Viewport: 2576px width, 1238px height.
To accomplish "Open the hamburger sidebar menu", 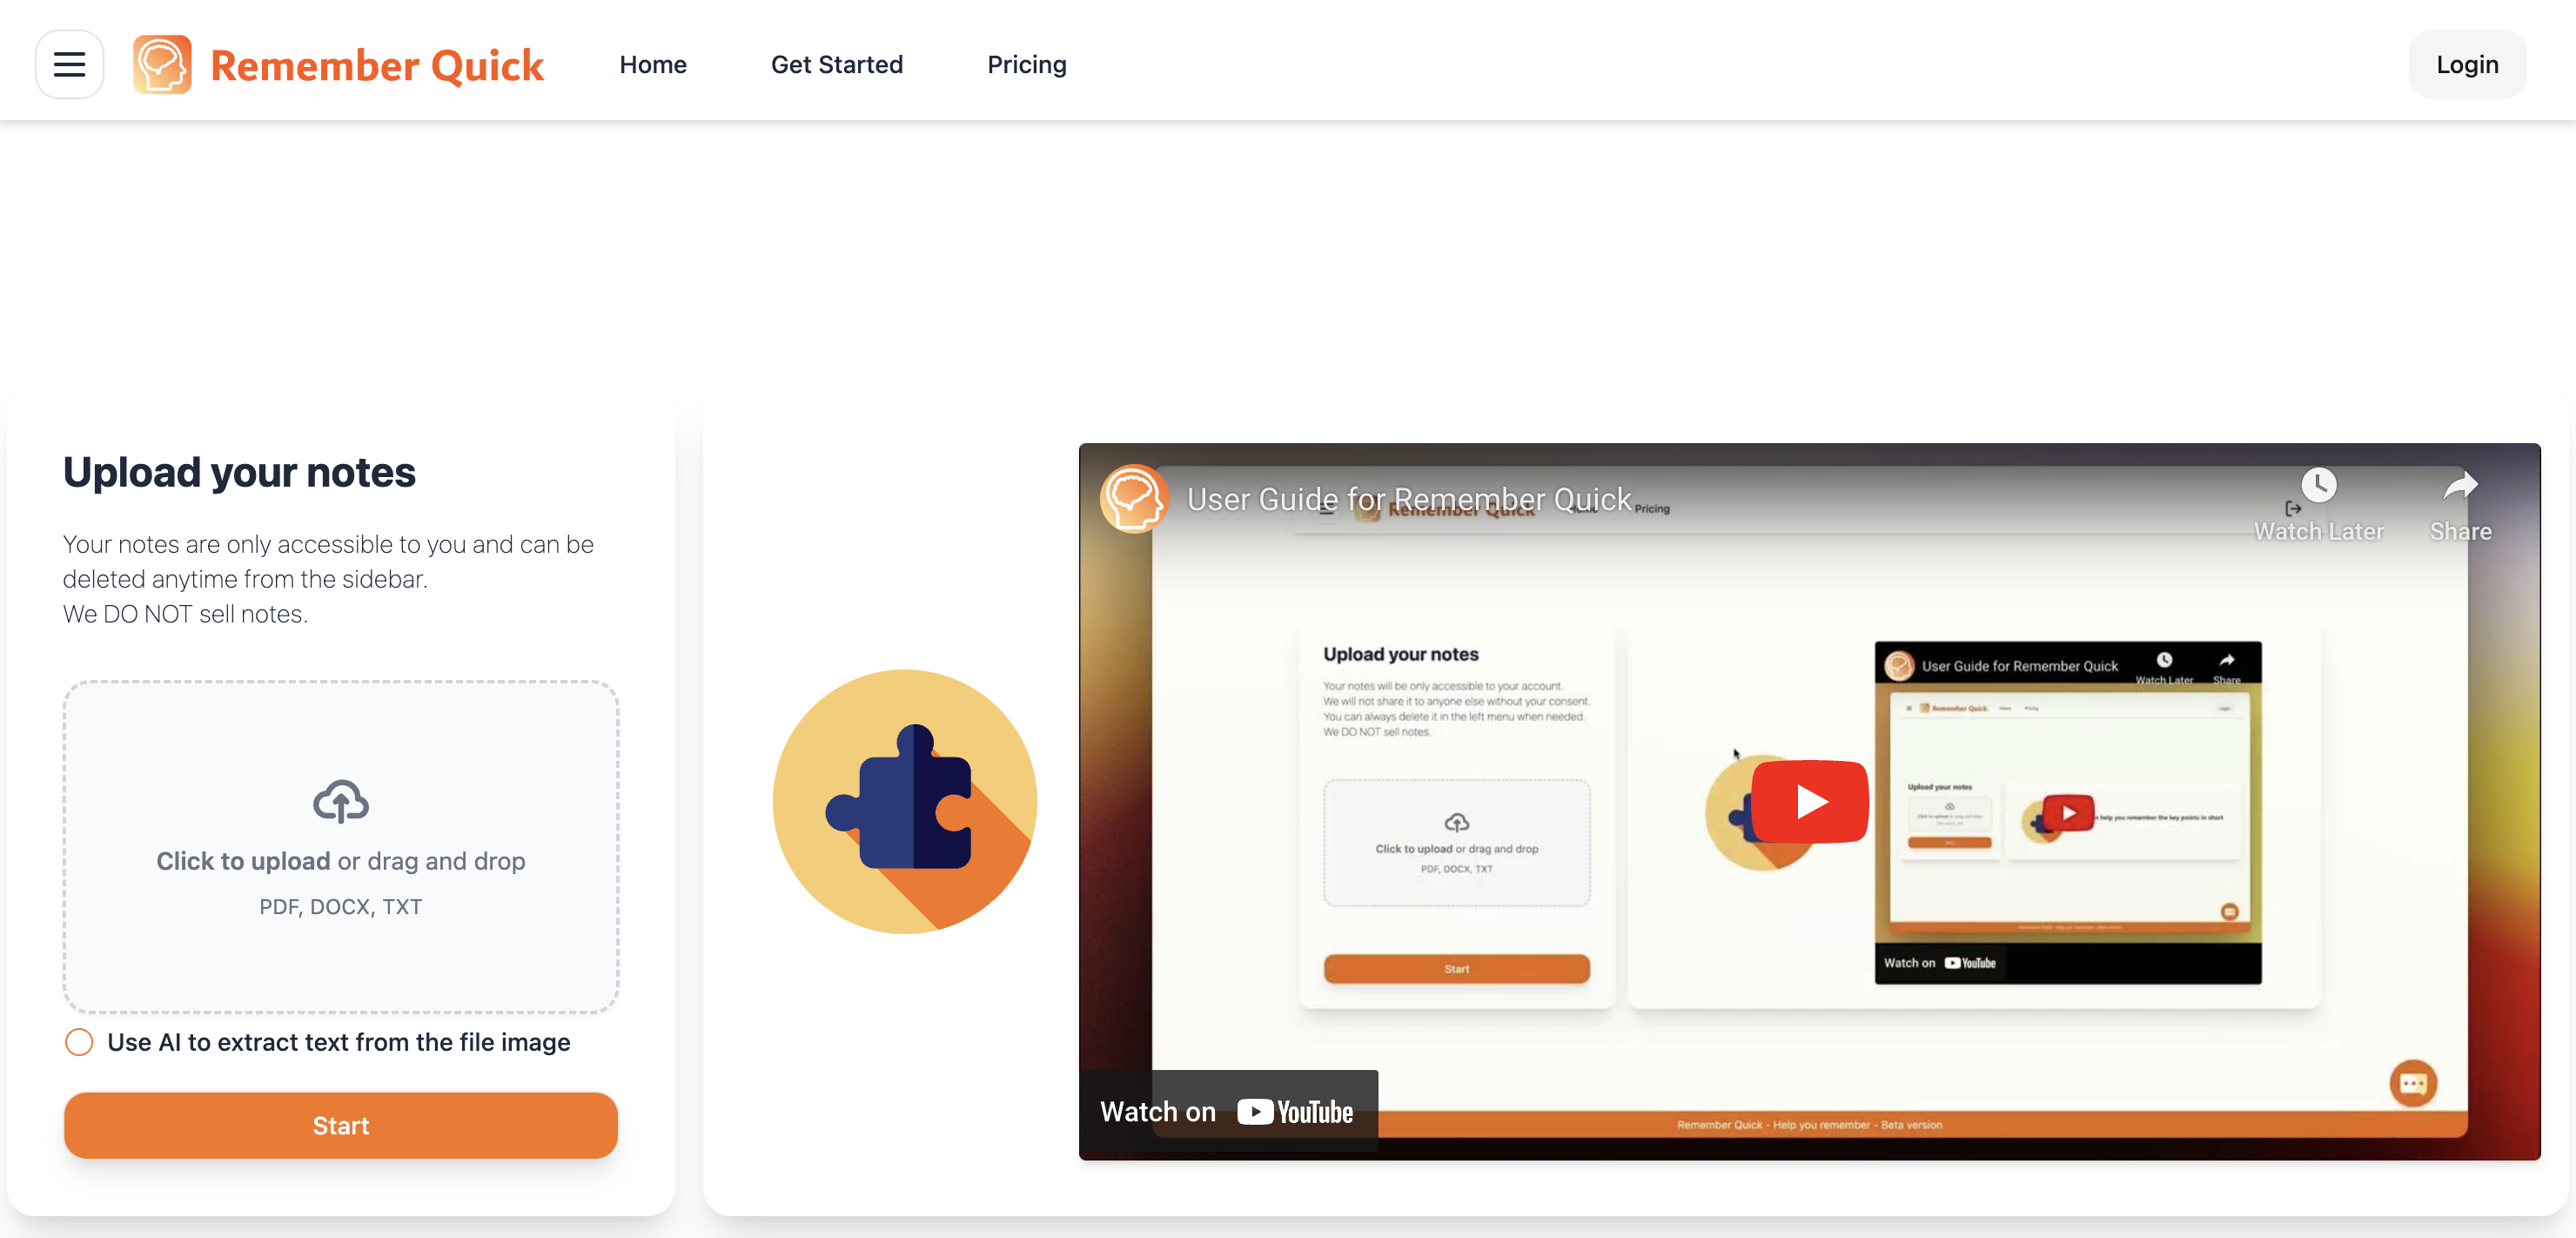I will [x=69, y=65].
